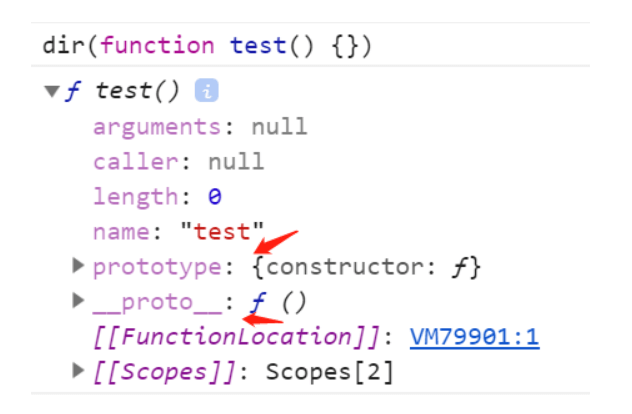Click the __proto__ property name
The image size is (632, 414).
(x=157, y=303)
